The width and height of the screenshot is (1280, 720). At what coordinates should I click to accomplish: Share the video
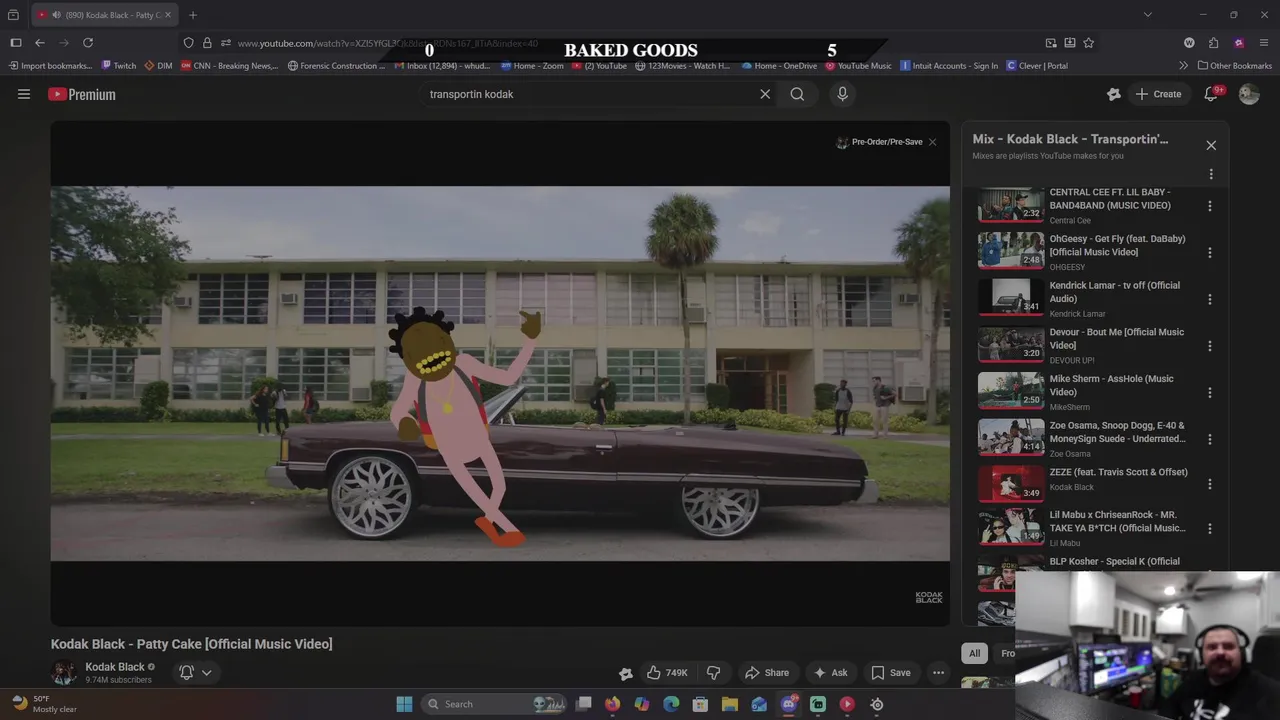767,673
